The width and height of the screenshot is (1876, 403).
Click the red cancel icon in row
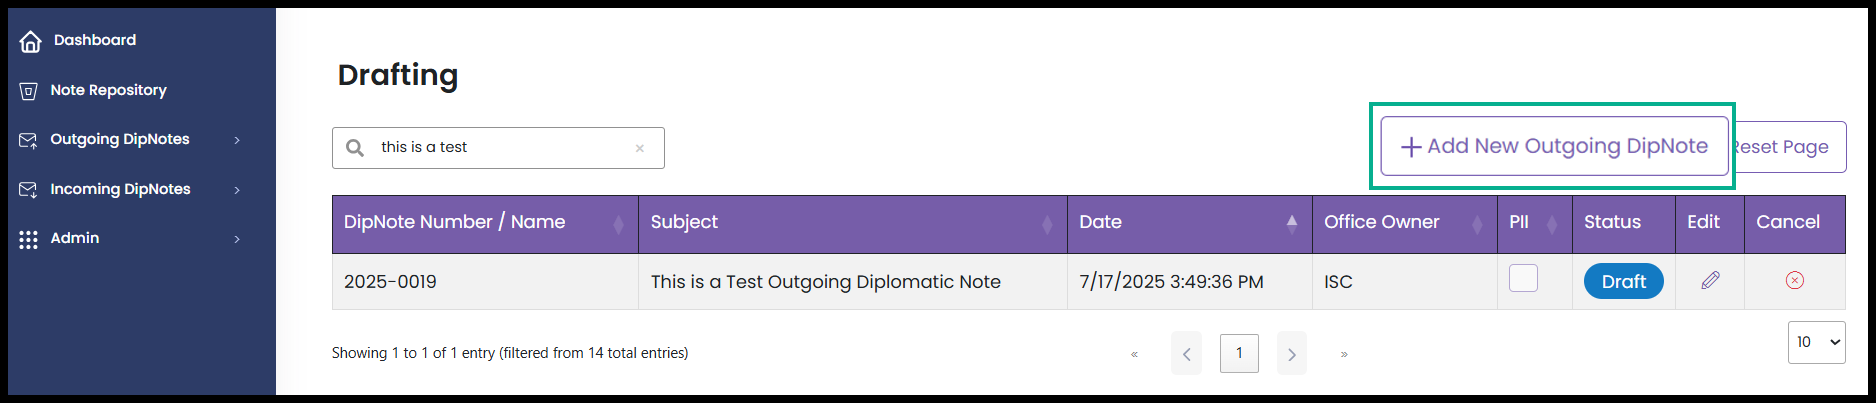[1795, 280]
